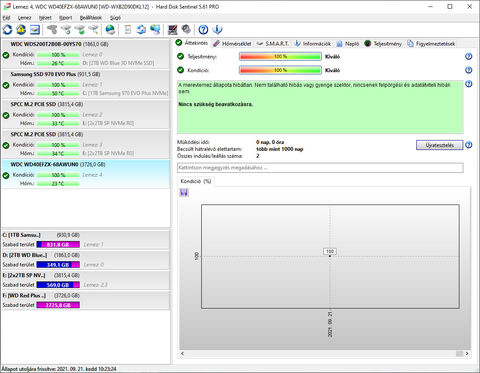The width and height of the screenshot is (480, 373).
Task: Switch to the Teljesítmény tab
Action: [x=383, y=44]
